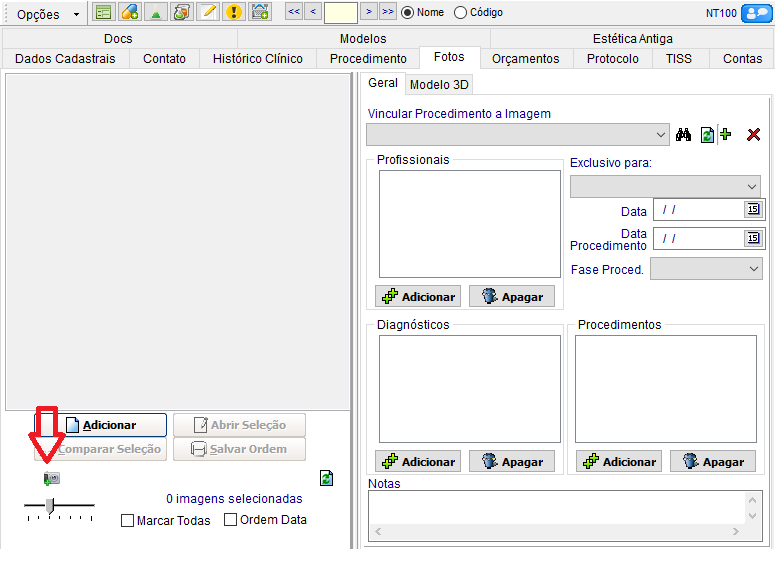Click Apagar button under Profissionais list
Viewport: 775px width, 564px height.
point(511,296)
